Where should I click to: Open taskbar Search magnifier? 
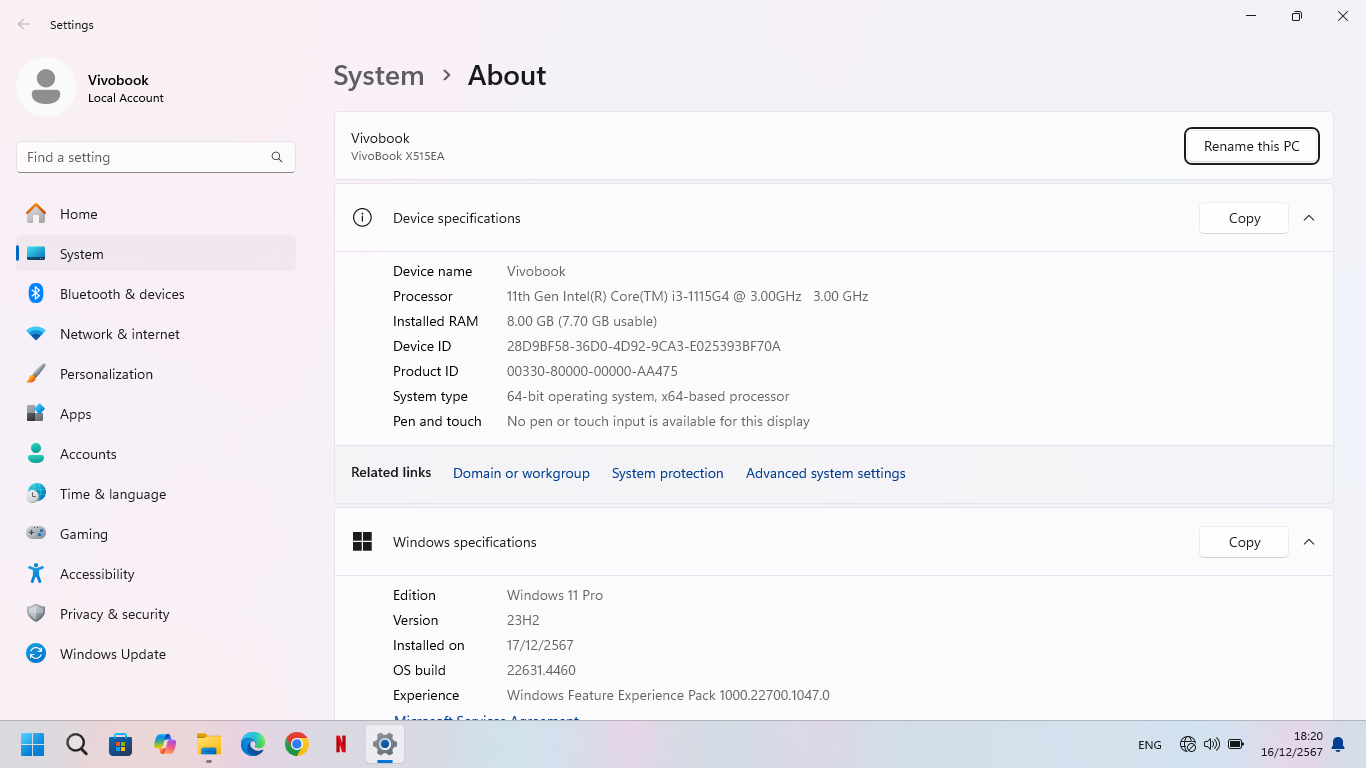click(x=77, y=744)
